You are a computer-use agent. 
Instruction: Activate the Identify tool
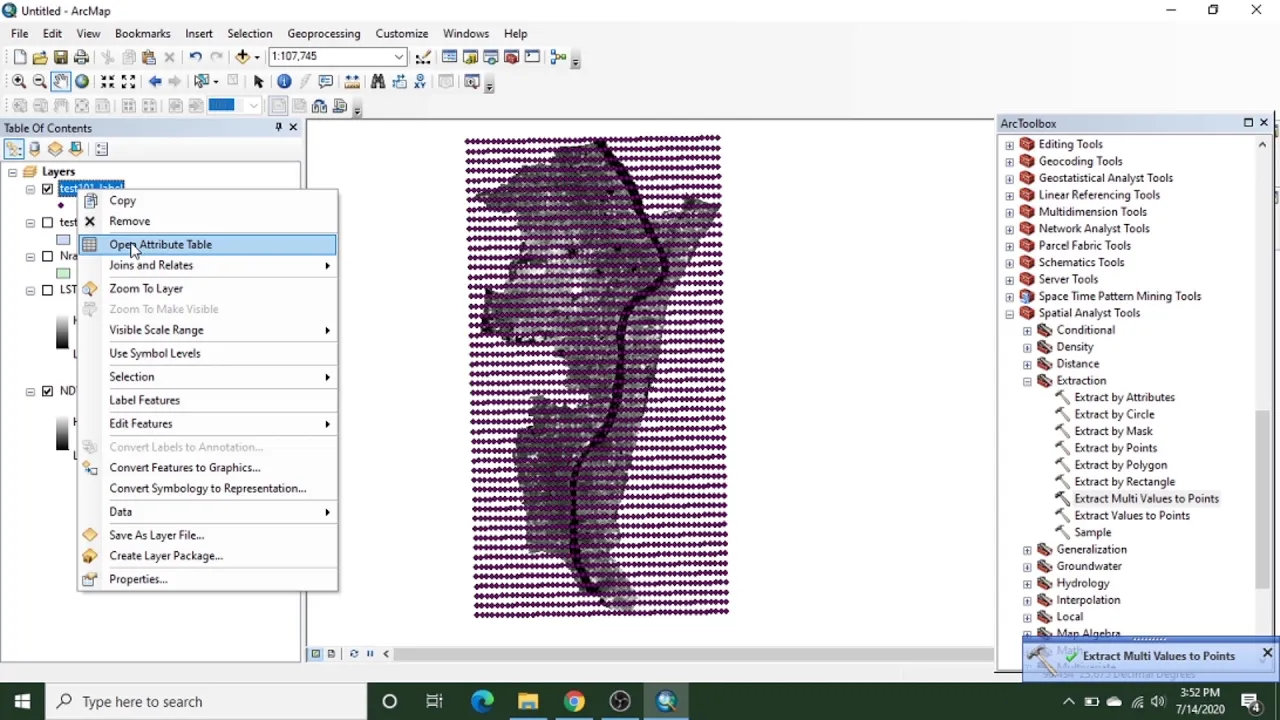(x=284, y=81)
